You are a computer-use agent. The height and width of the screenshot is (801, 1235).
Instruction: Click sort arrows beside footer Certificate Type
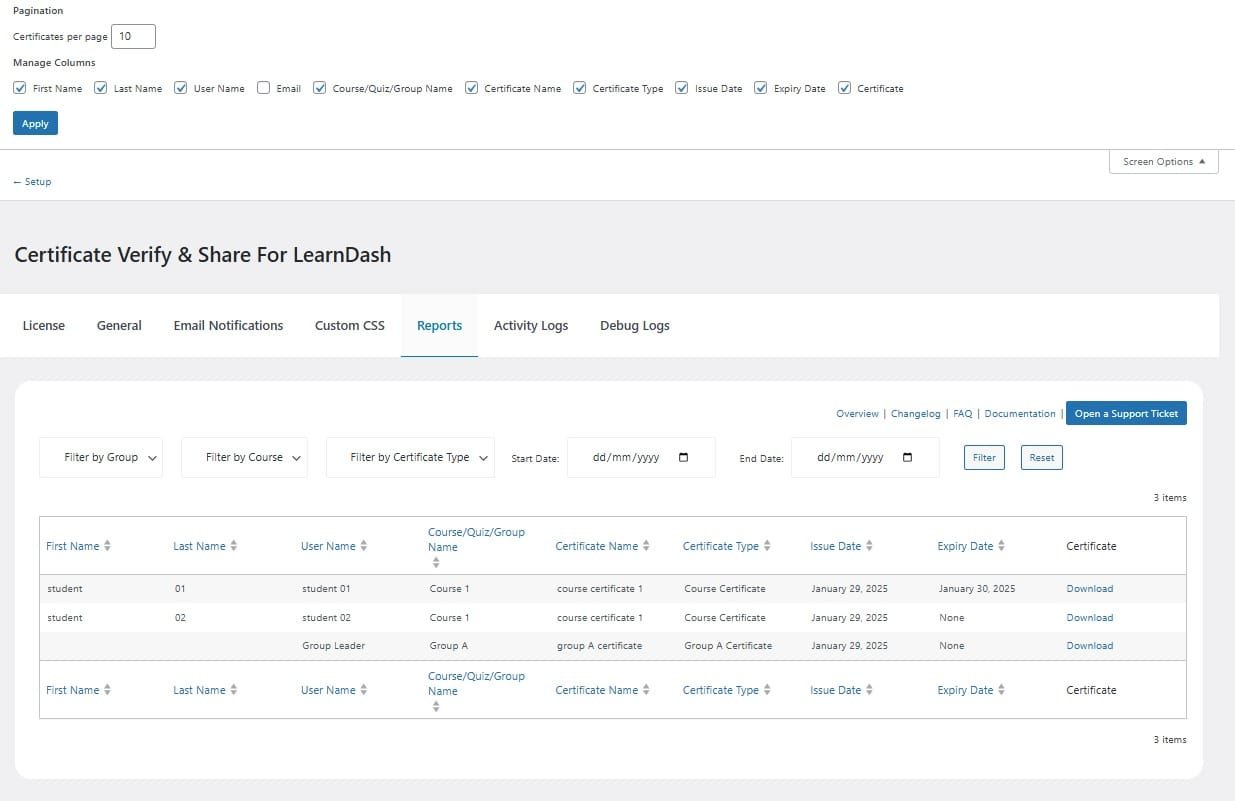[767, 690]
